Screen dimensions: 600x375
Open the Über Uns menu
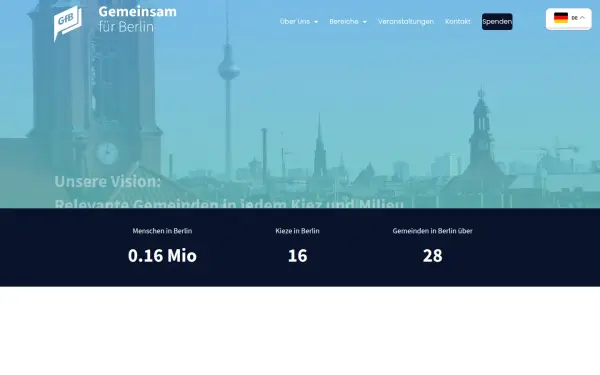295,21
